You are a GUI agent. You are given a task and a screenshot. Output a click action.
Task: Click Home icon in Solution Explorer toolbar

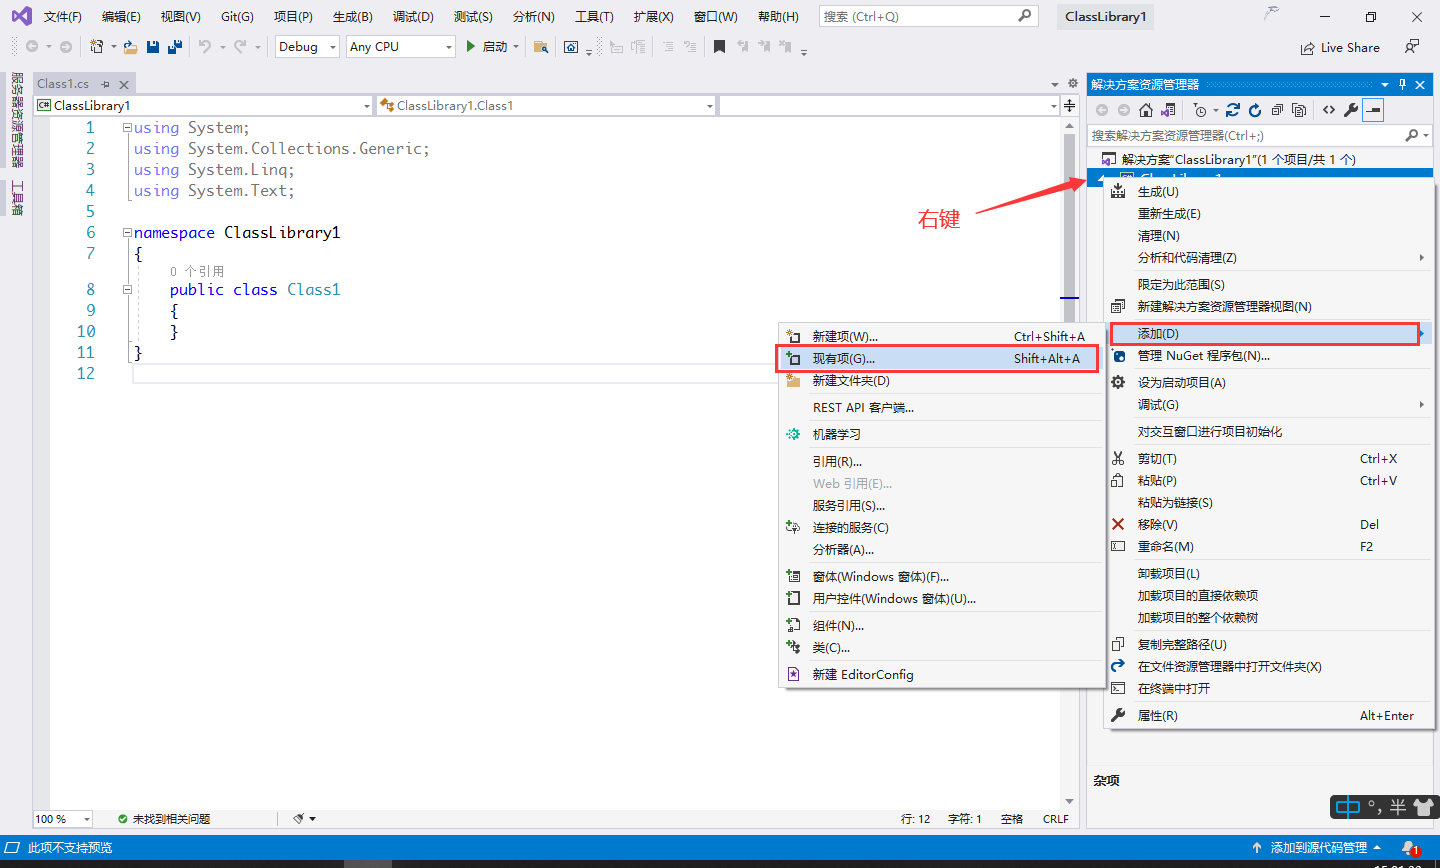(1146, 110)
